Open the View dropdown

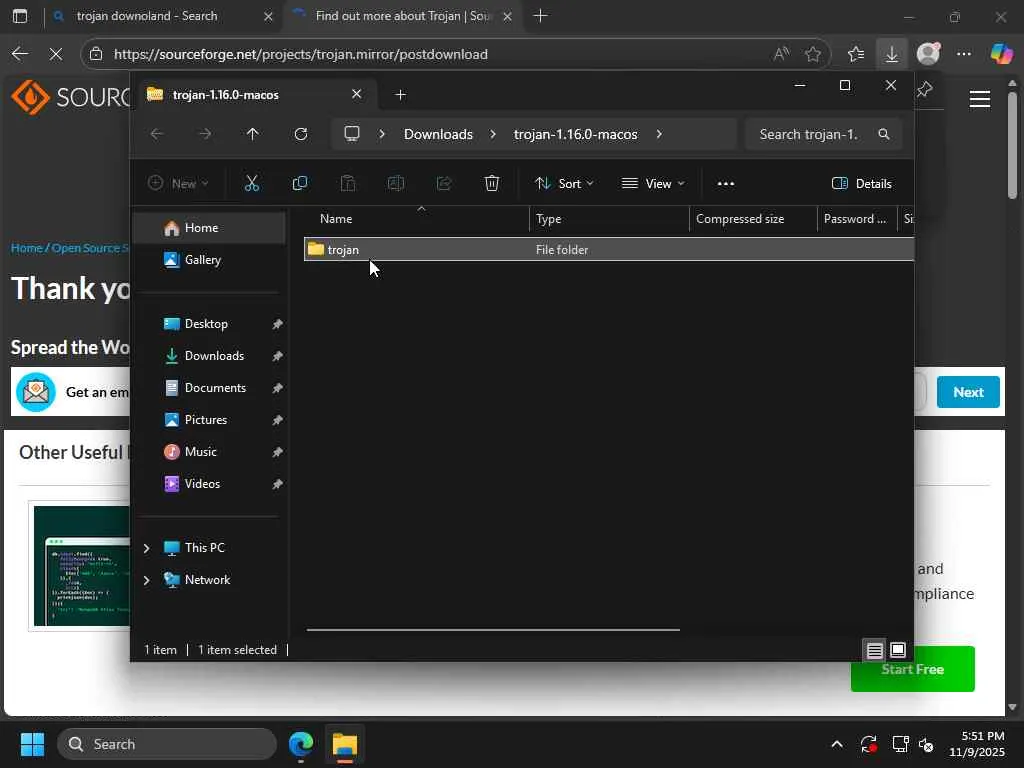pos(653,184)
